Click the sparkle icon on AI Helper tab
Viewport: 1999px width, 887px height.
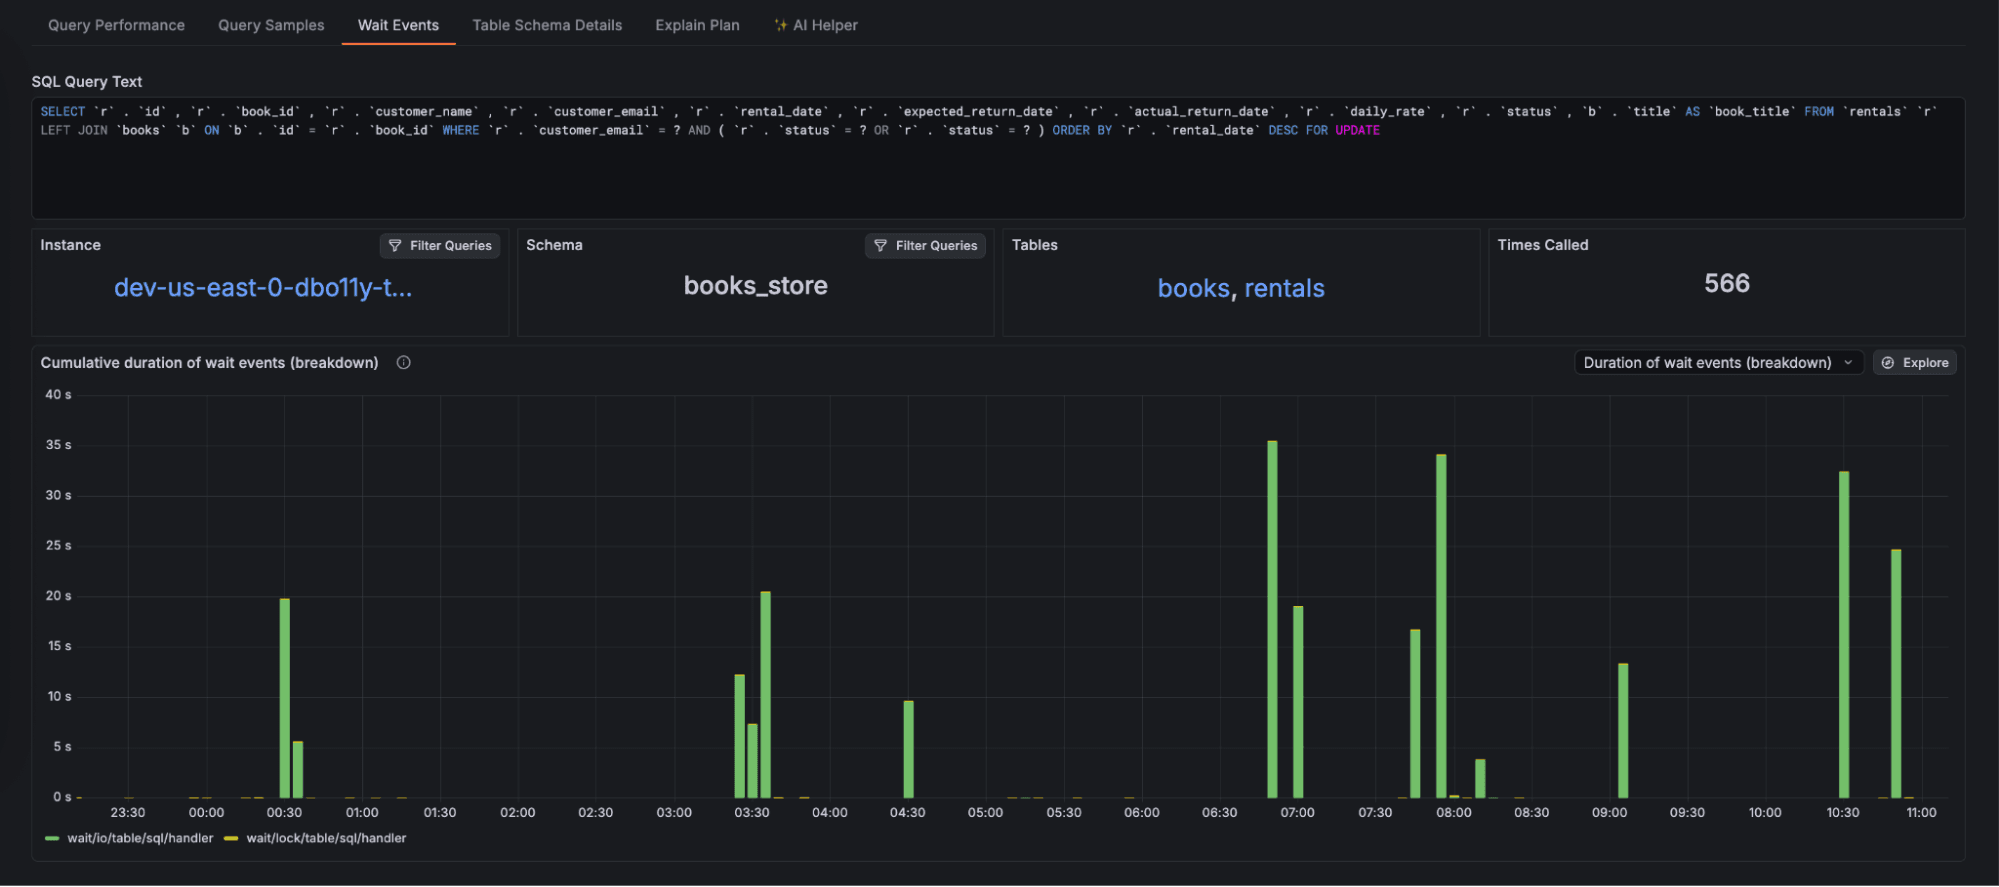(x=781, y=25)
